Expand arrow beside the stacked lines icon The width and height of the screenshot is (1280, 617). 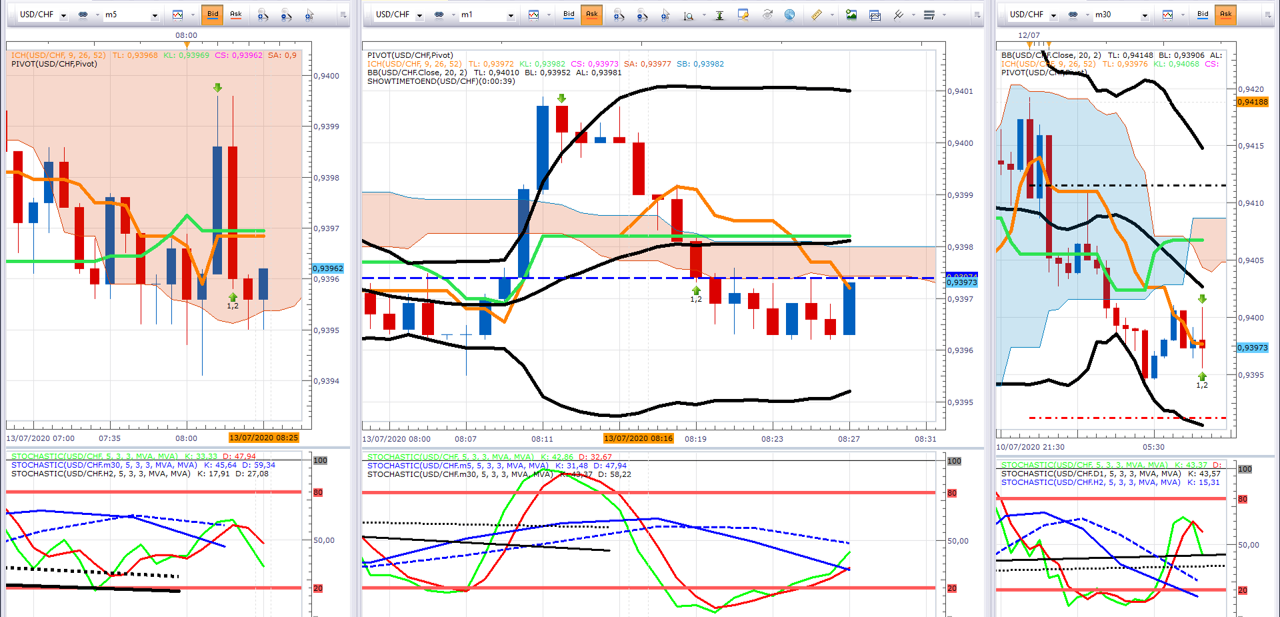[944, 15]
